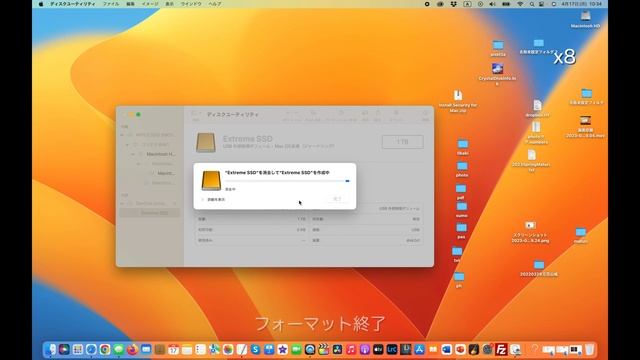Open the ディスクユーティリティ application menu

click(x=73, y=4)
